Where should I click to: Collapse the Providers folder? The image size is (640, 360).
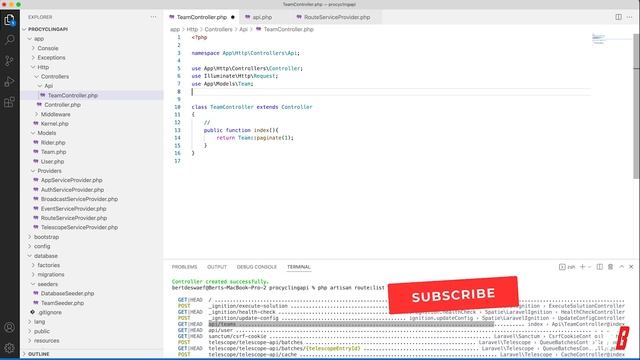[49, 171]
